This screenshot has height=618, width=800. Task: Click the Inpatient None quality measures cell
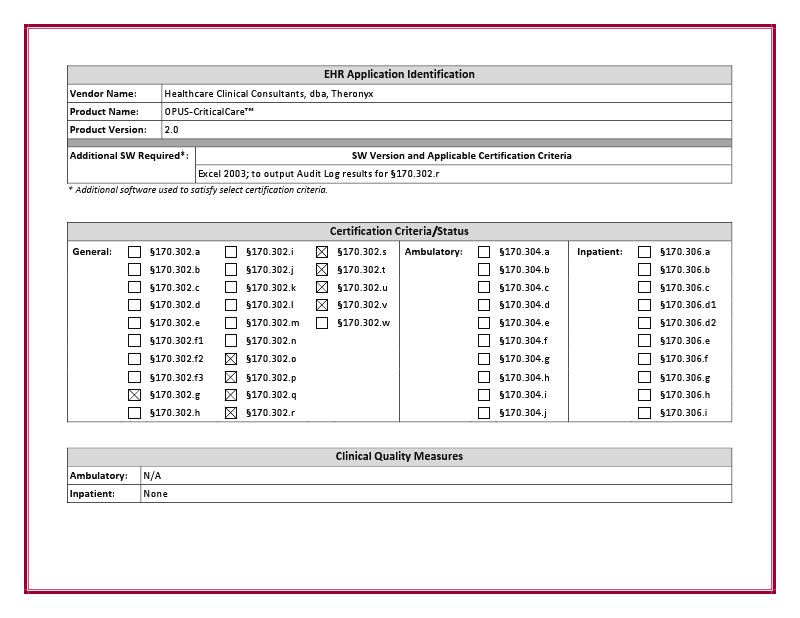click(435, 494)
